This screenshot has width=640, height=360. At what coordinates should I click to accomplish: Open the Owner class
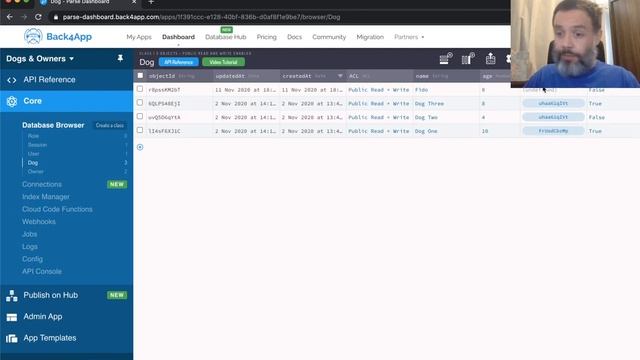click(36, 172)
